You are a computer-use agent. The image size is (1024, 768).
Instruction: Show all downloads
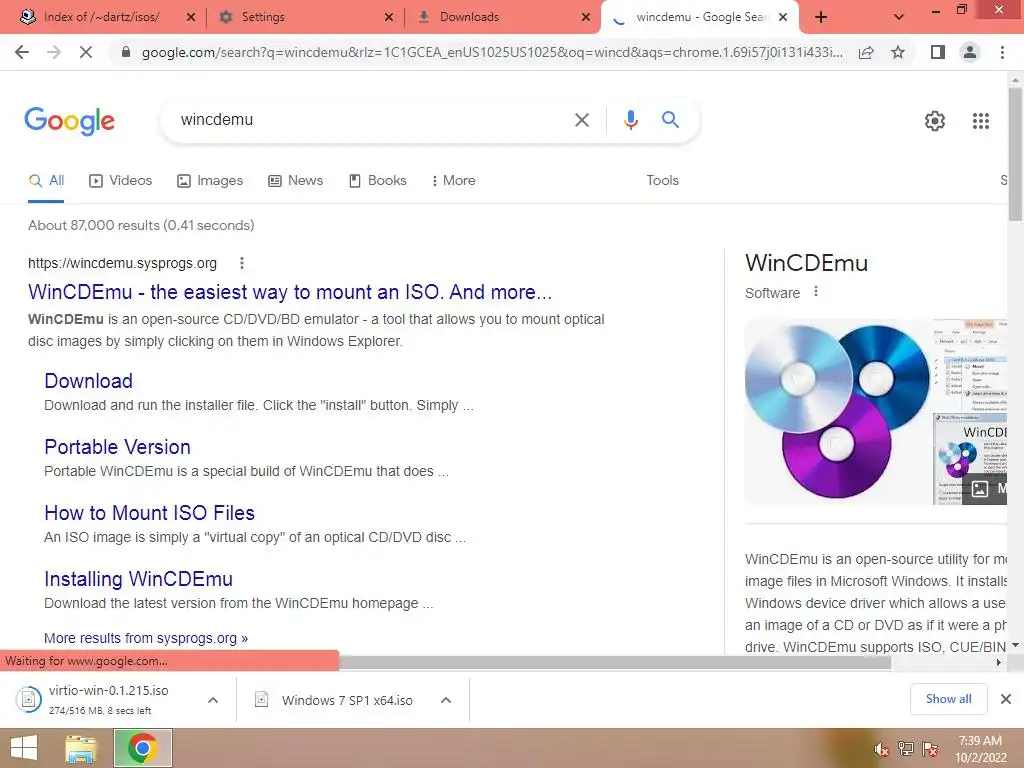(x=948, y=699)
